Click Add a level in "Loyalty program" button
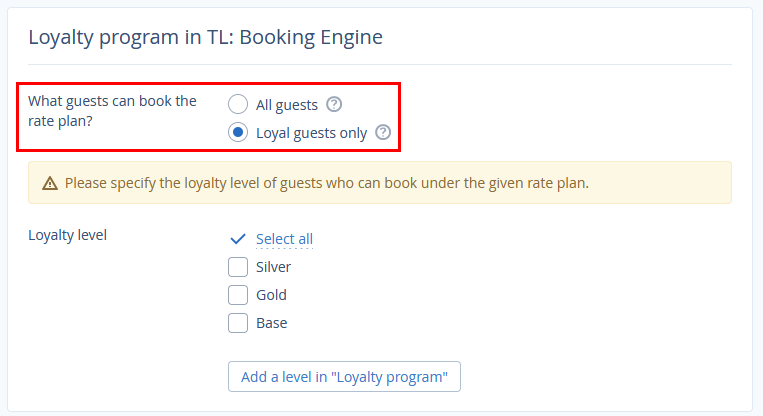Image resolution: width=763 pixels, height=416 pixels. tap(344, 377)
